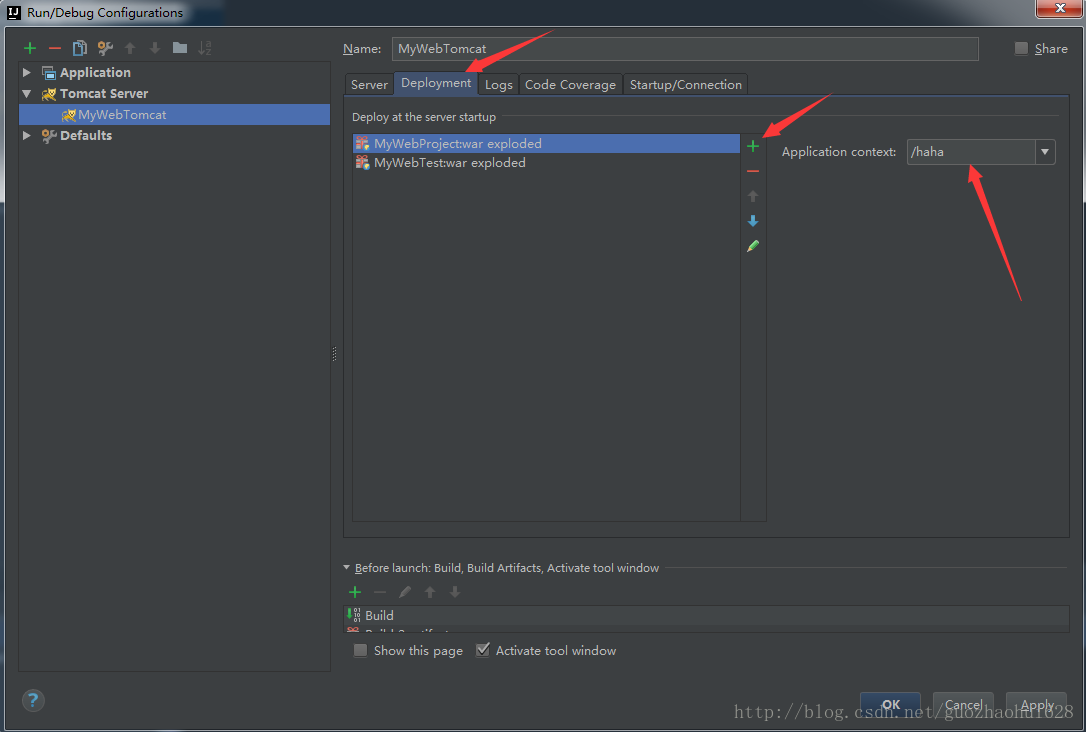Screen dimensions: 1086x732
Task: Expand the Application tree node
Action: (x=26, y=73)
